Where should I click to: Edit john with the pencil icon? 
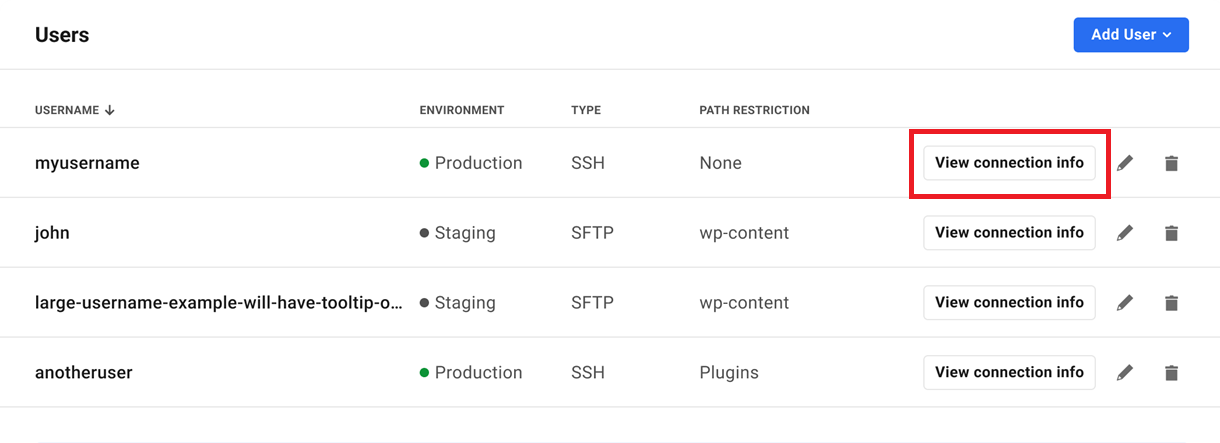click(x=1125, y=233)
